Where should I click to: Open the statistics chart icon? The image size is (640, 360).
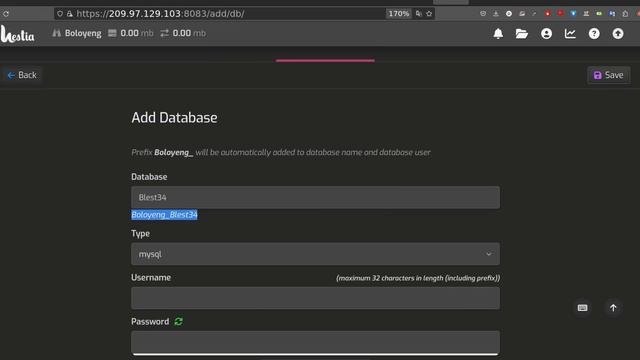coord(570,33)
